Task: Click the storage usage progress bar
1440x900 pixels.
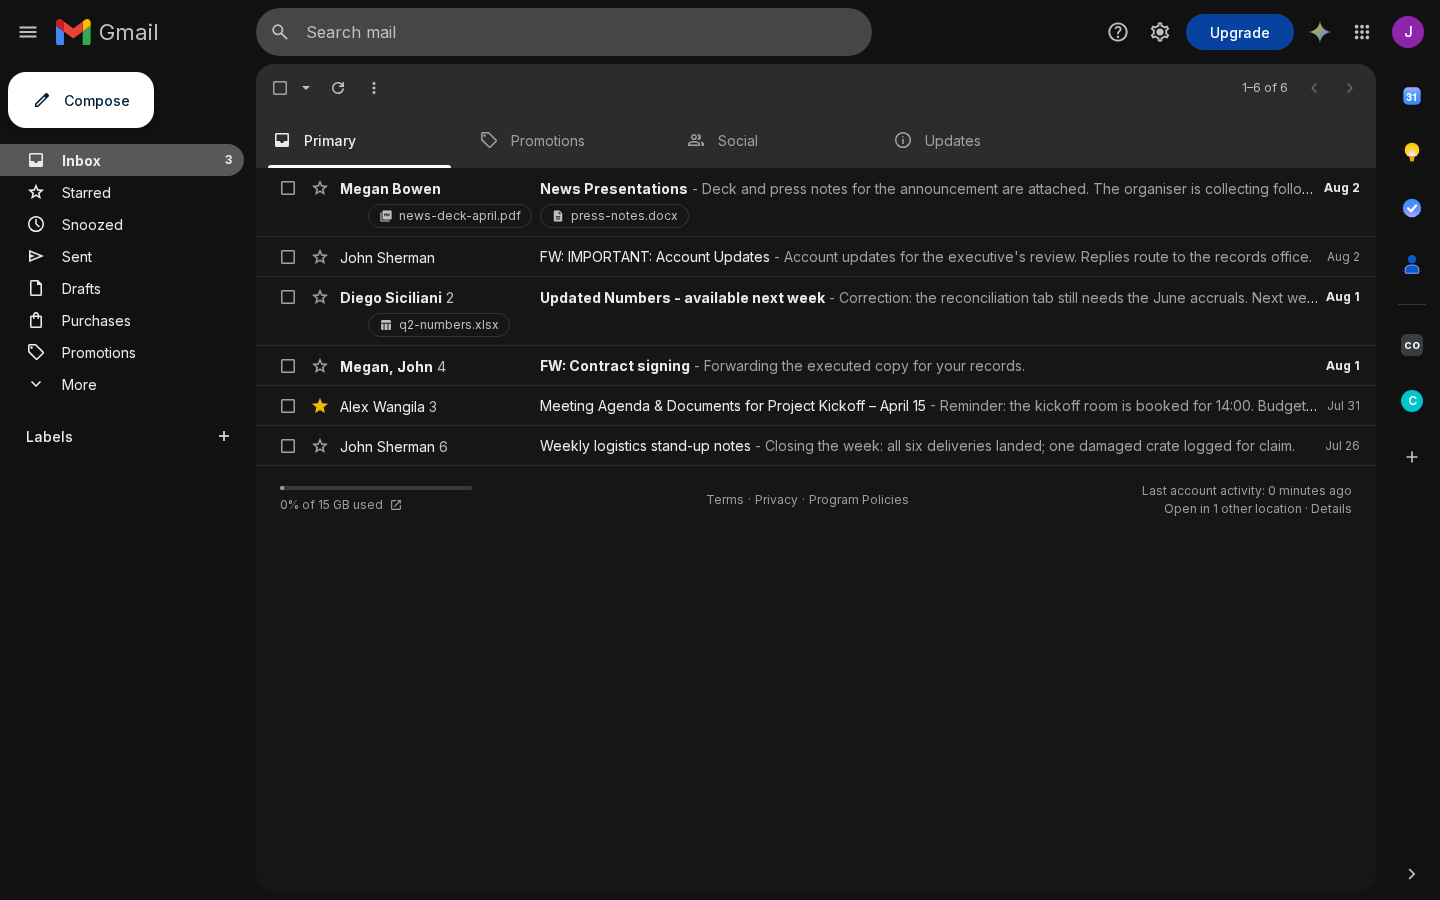Action: coord(376,488)
